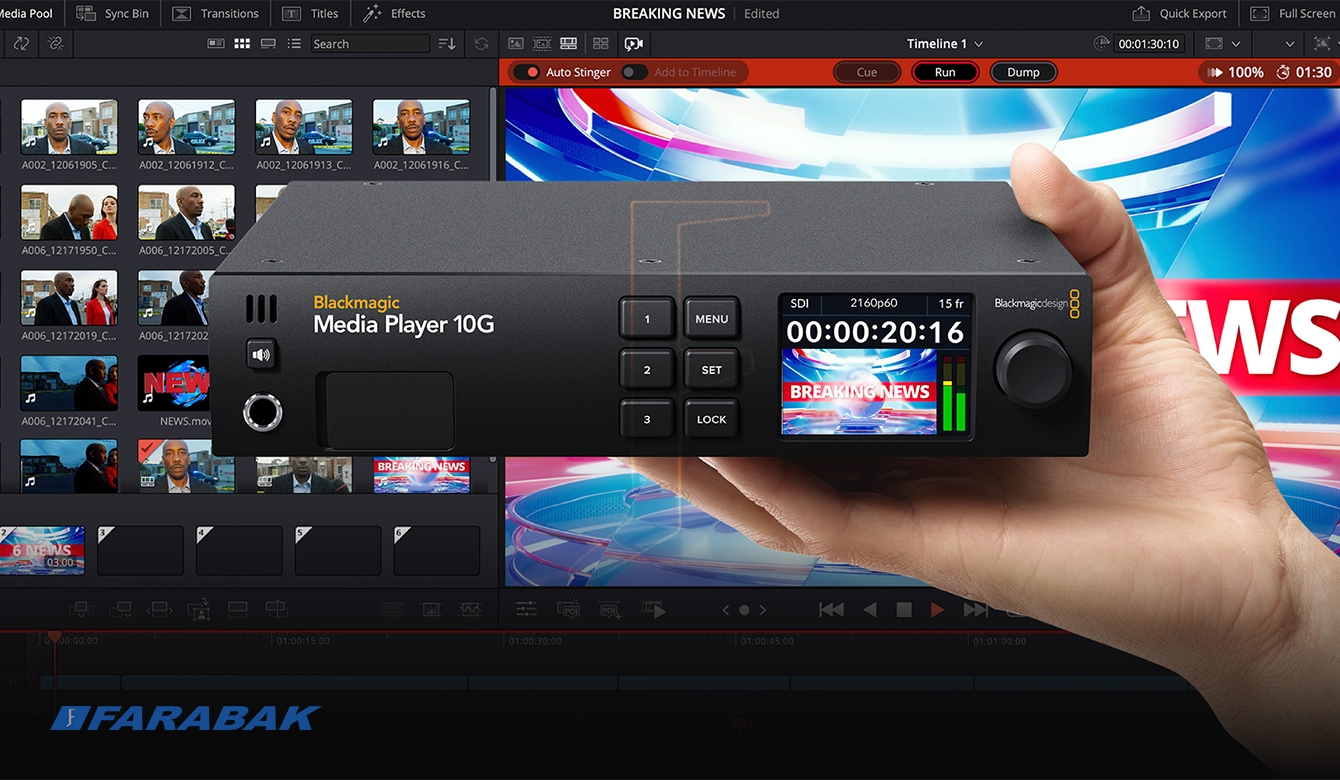Viewport: 1340px width, 780px height.
Task: Select the multiview grid icon
Action: pyautogui.click(x=600, y=44)
